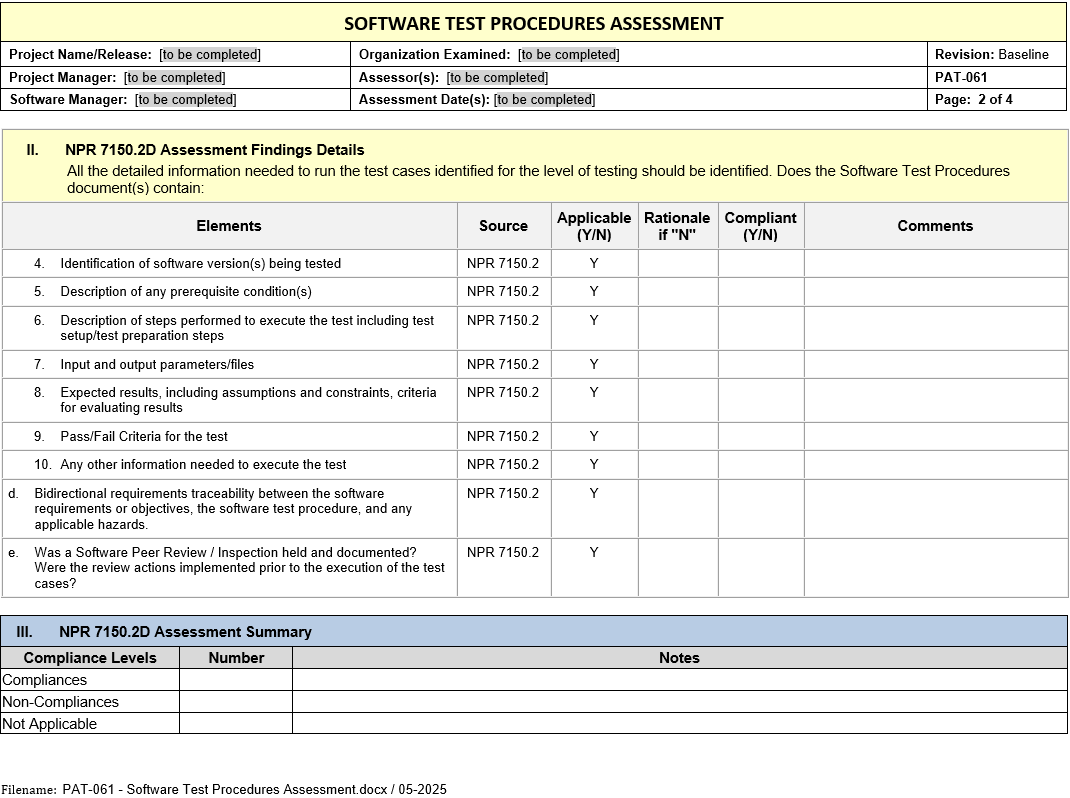This screenshot has height=798, width=1070.
Task: Click the Compliant cell for Bidirectional requirements traceability row
Action: (x=760, y=509)
